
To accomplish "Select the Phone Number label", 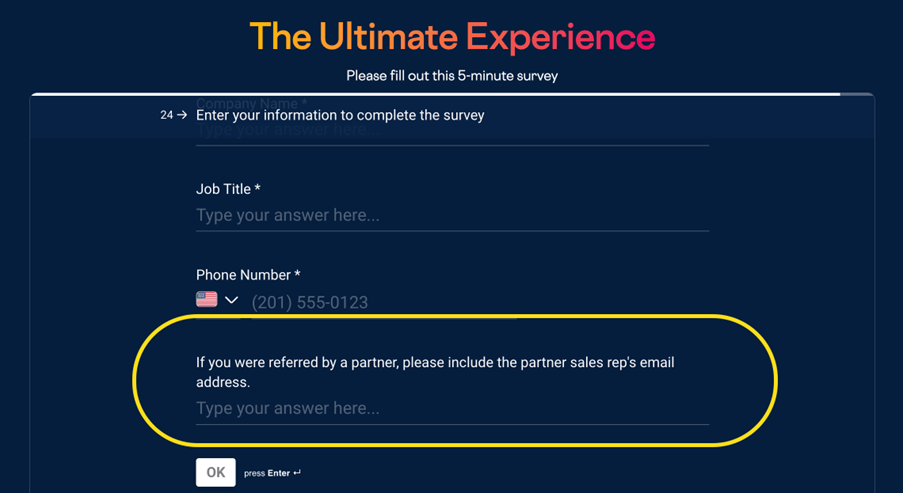I will 248,275.
